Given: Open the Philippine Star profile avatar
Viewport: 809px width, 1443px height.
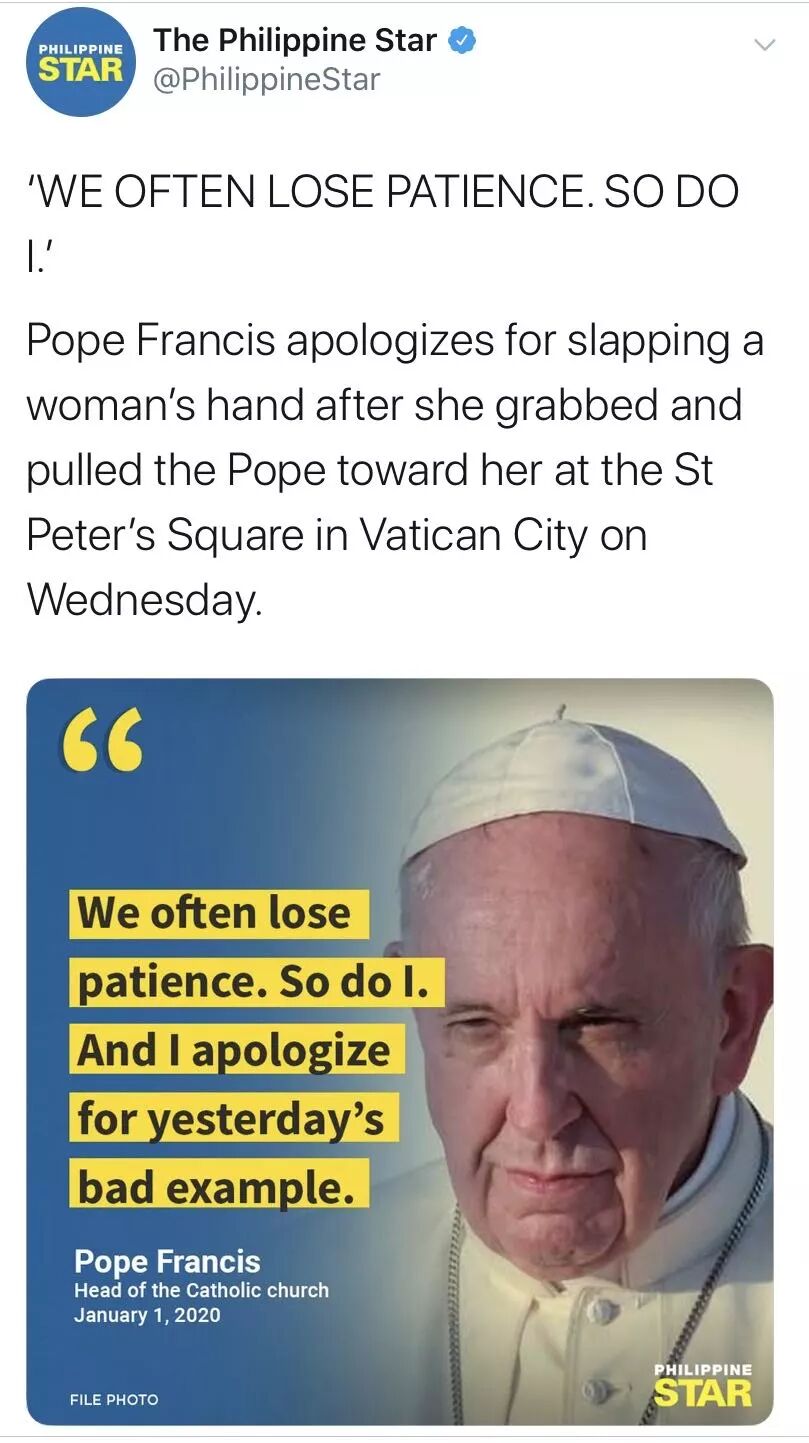Looking at the screenshot, I should [80, 62].
